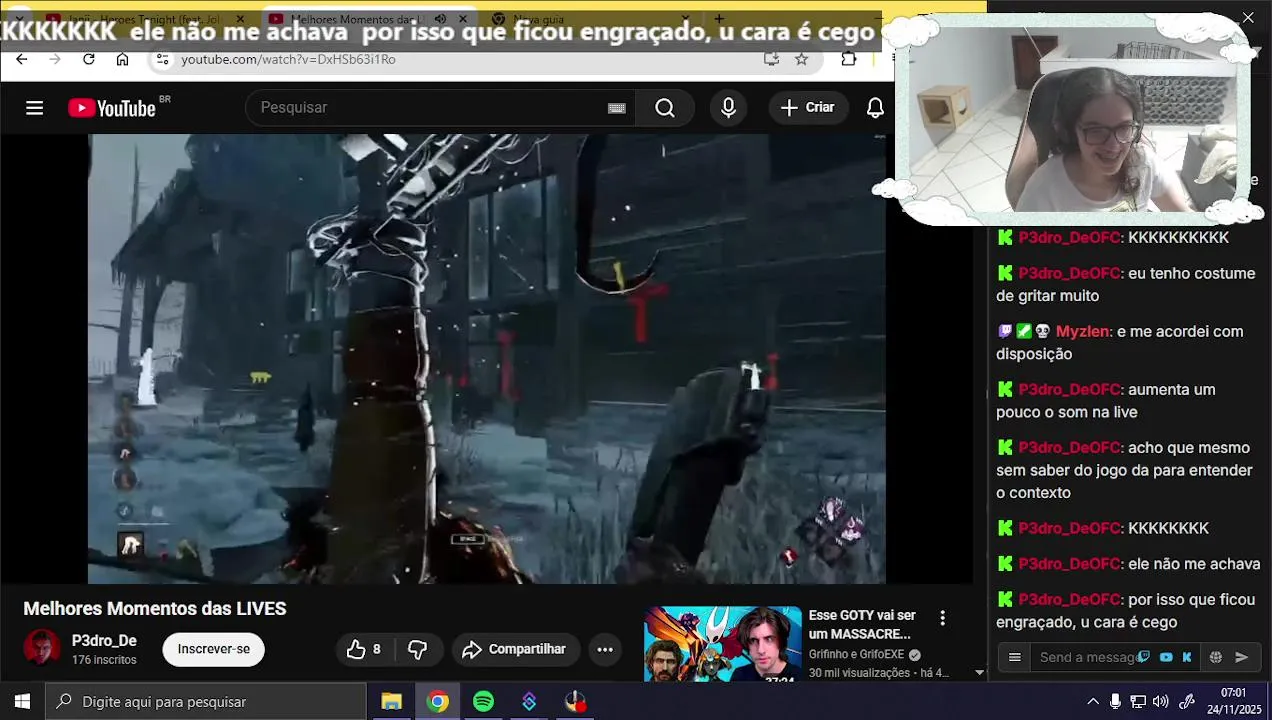
Task: Open the globe icon in chat box
Action: [1216, 657]
